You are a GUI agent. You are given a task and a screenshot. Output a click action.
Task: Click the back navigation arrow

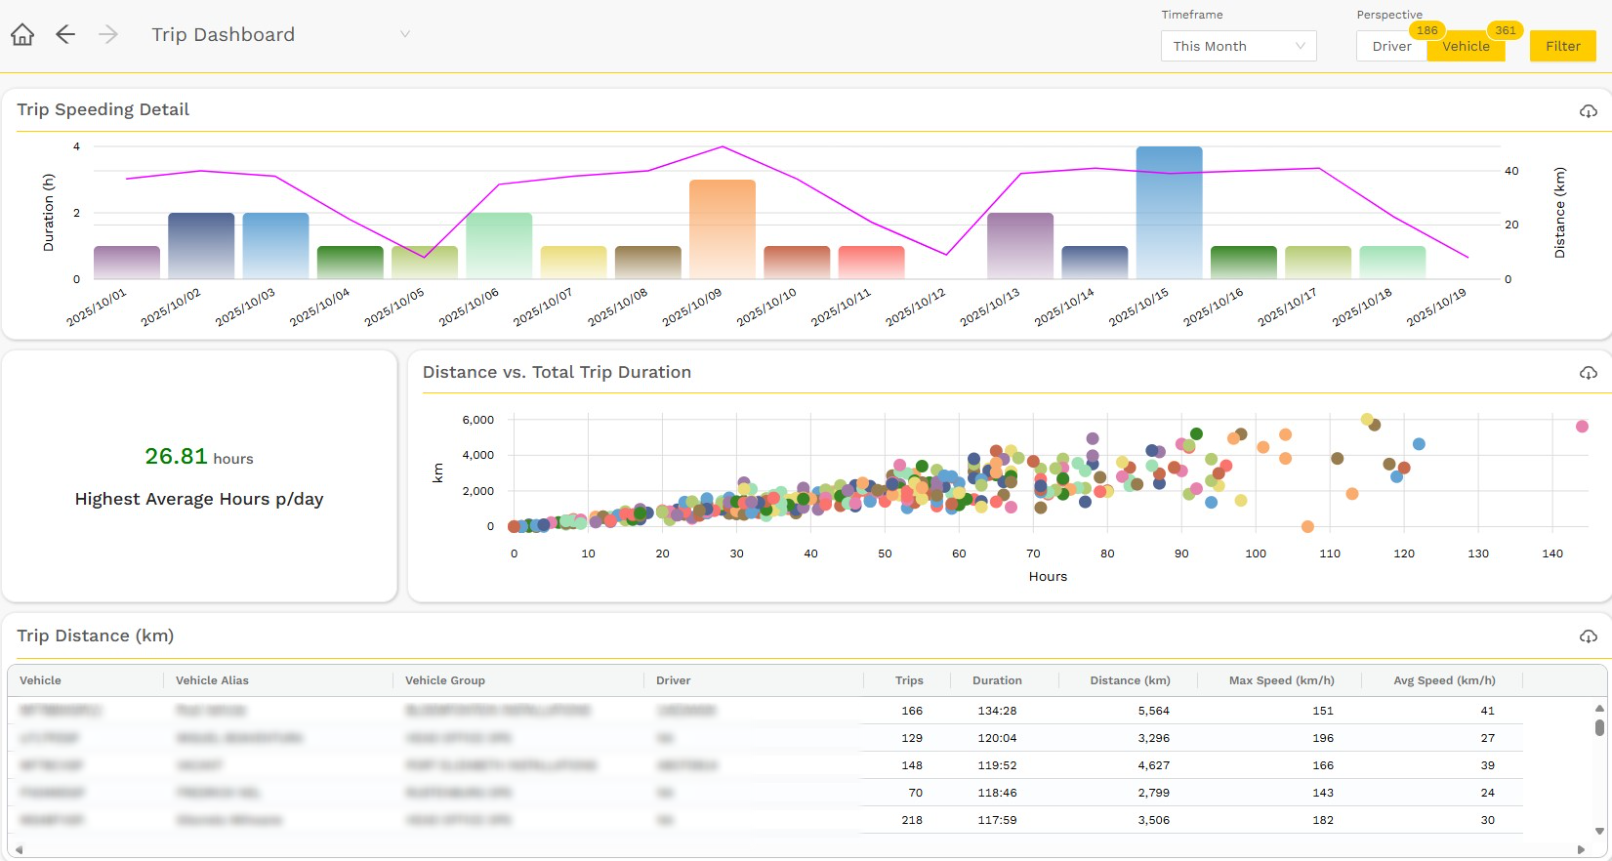tap(65, 35)
